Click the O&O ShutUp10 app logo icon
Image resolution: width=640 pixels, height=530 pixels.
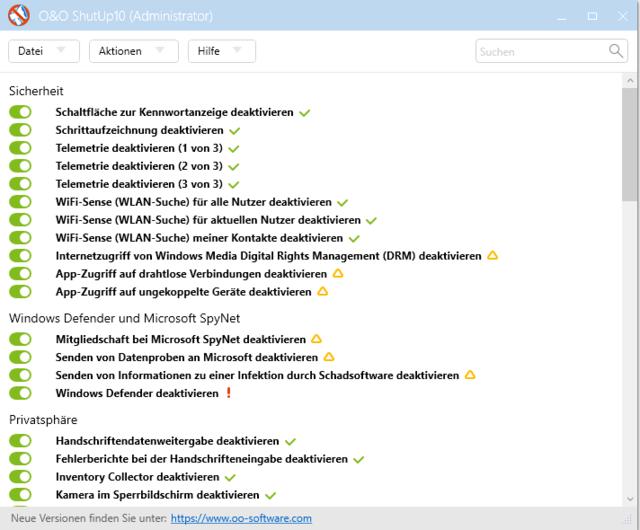tap(18, 15)
